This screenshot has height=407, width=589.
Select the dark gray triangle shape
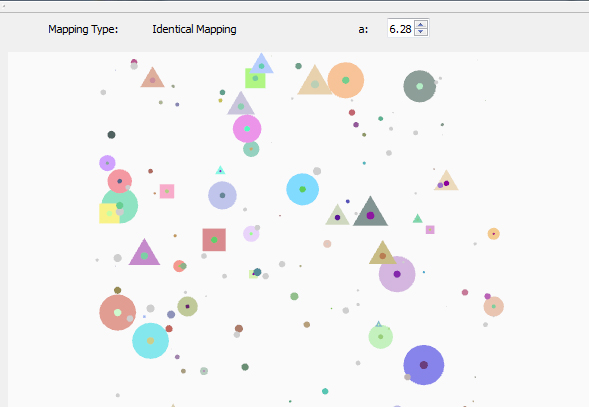click(370, 212)
